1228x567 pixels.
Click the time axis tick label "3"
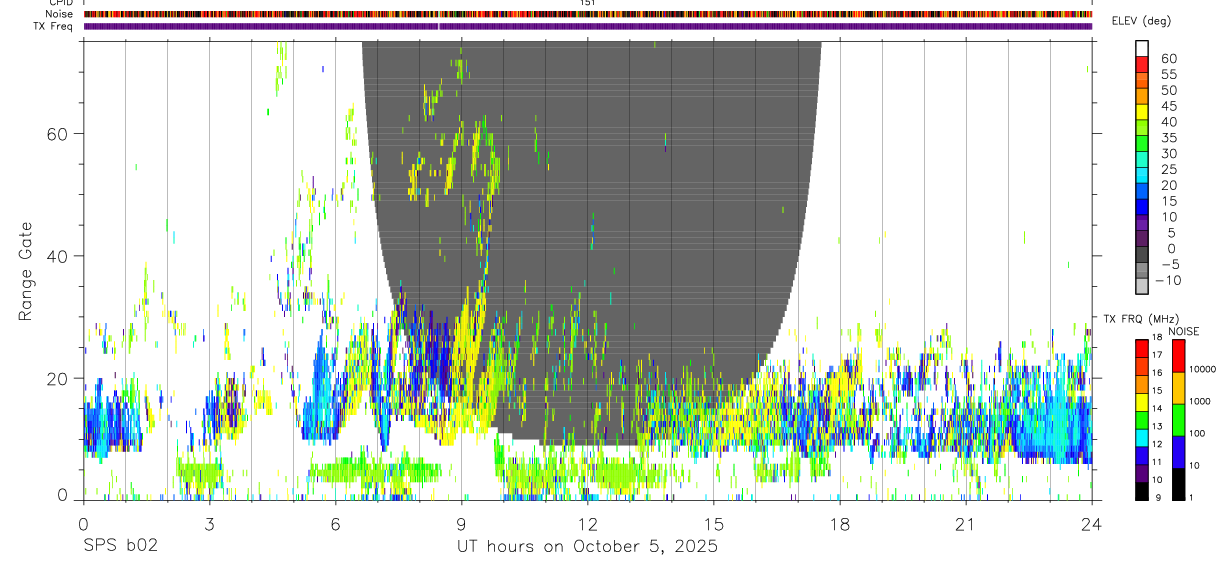[209, 524]
